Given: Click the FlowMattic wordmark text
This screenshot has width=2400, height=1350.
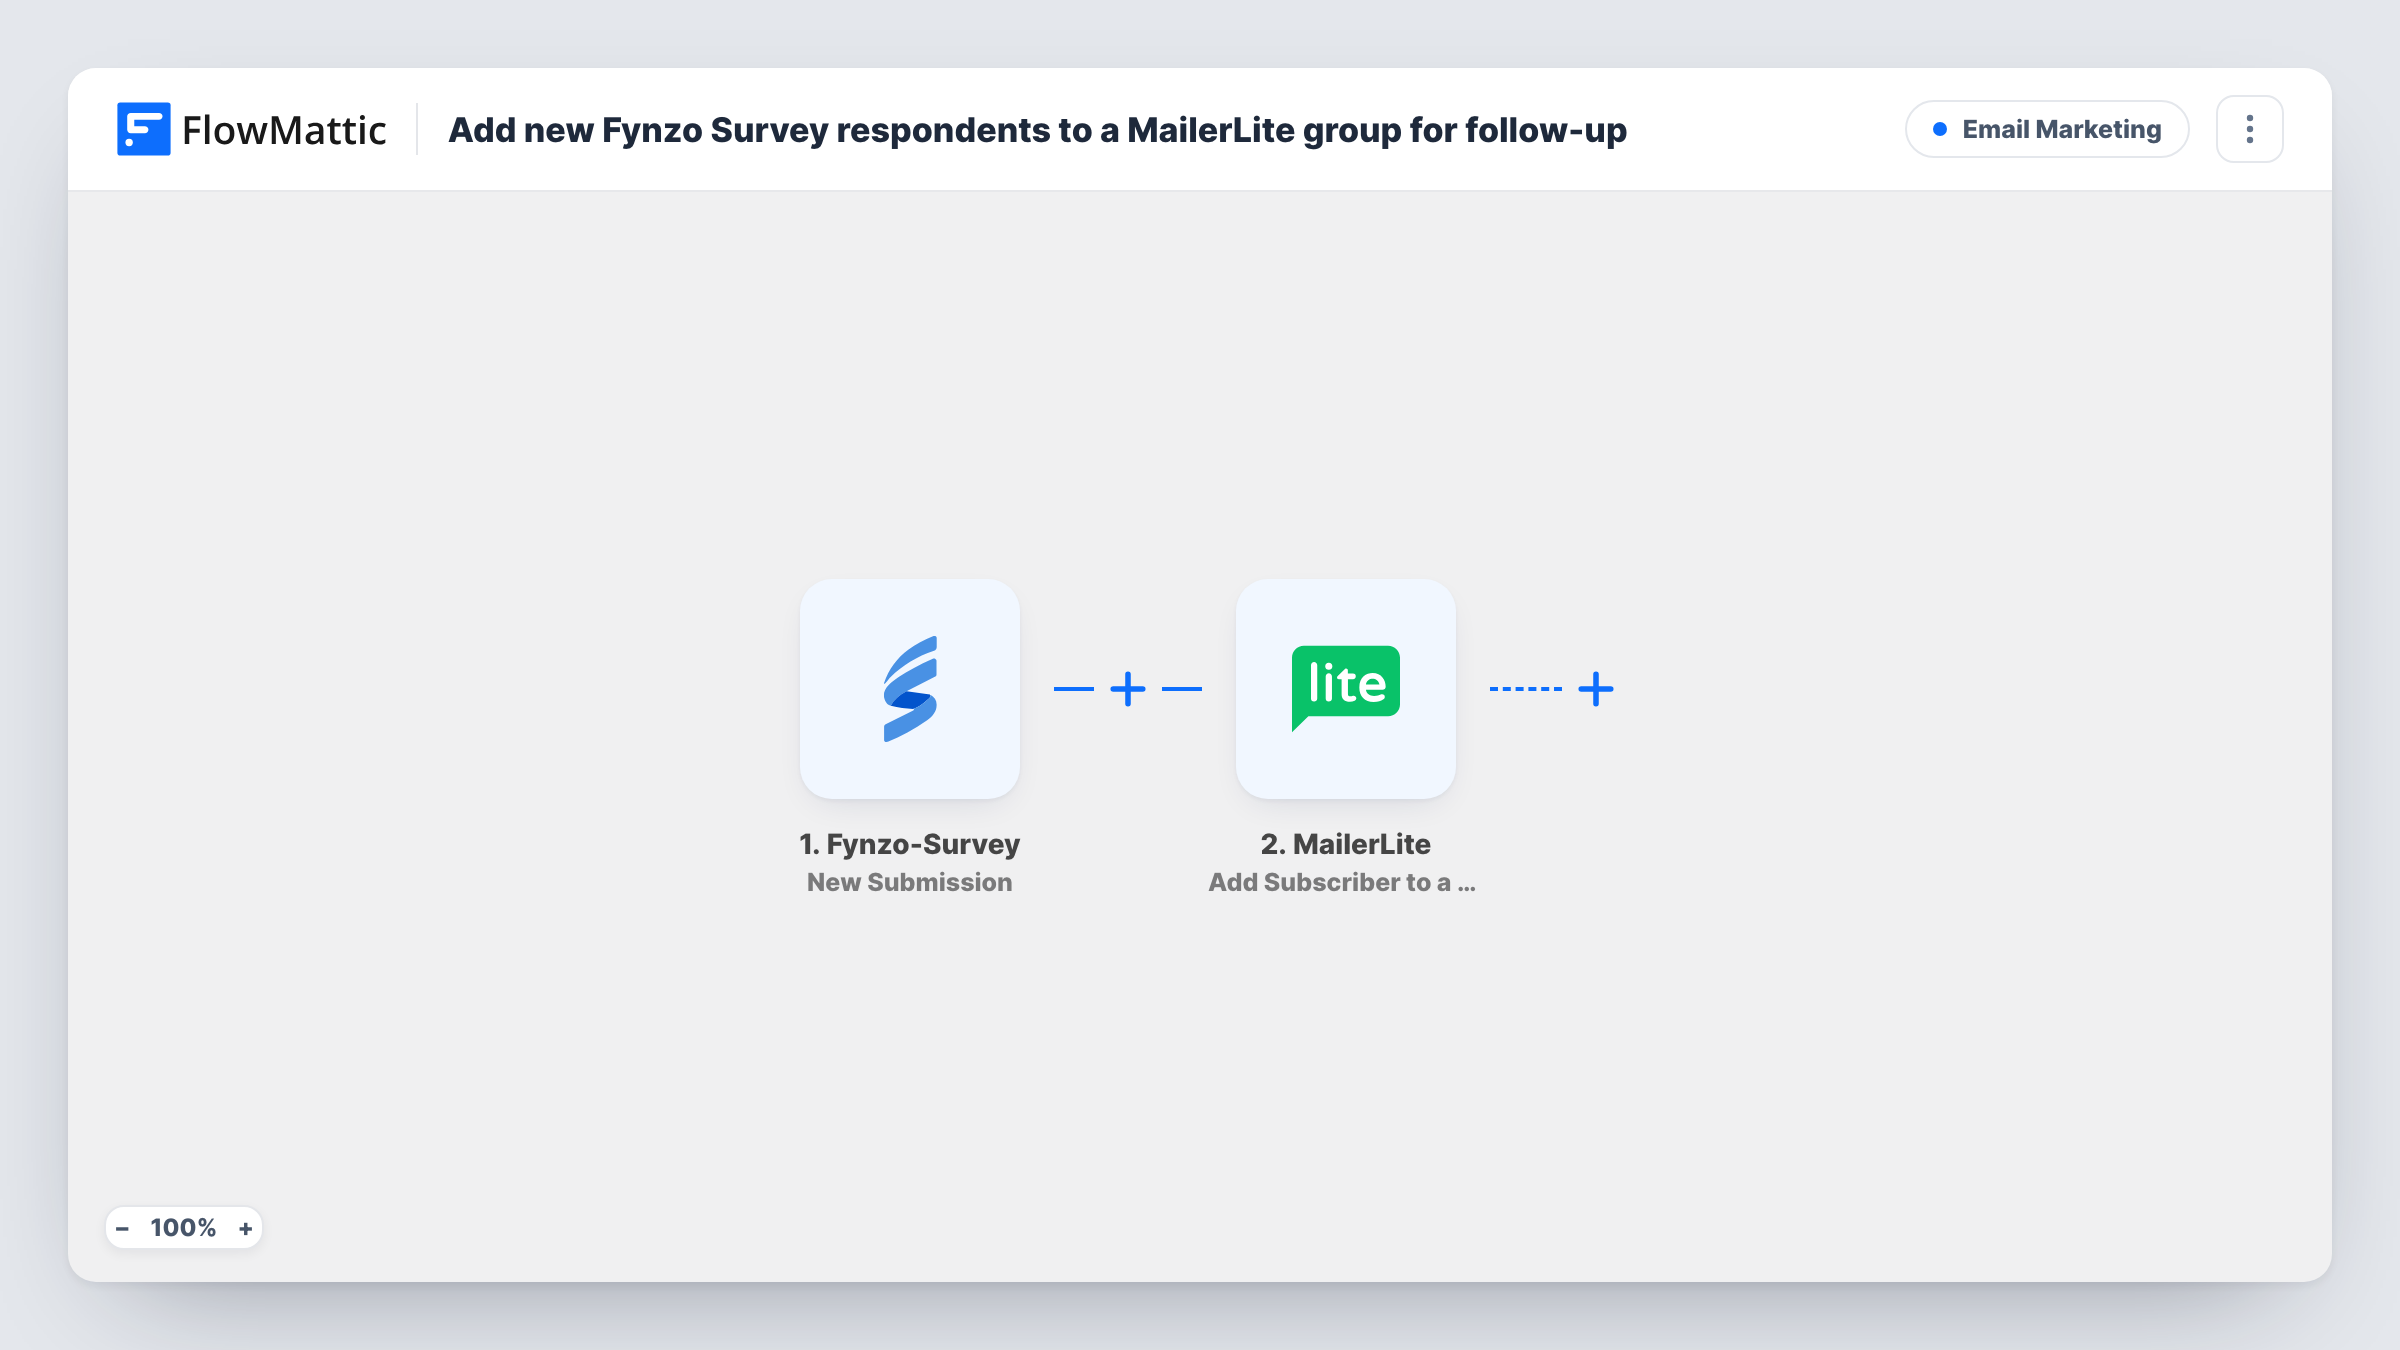Looking at the screenshot, I should pos(284,130).
